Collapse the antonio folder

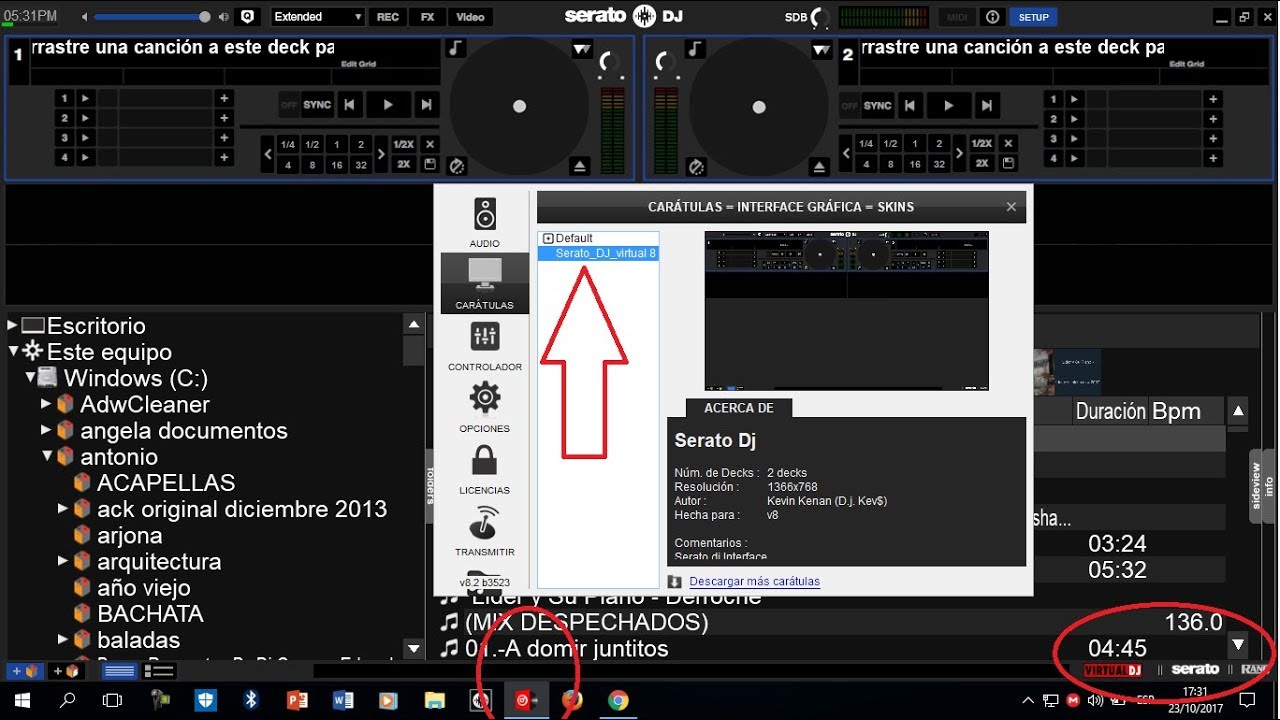[46, 456]
